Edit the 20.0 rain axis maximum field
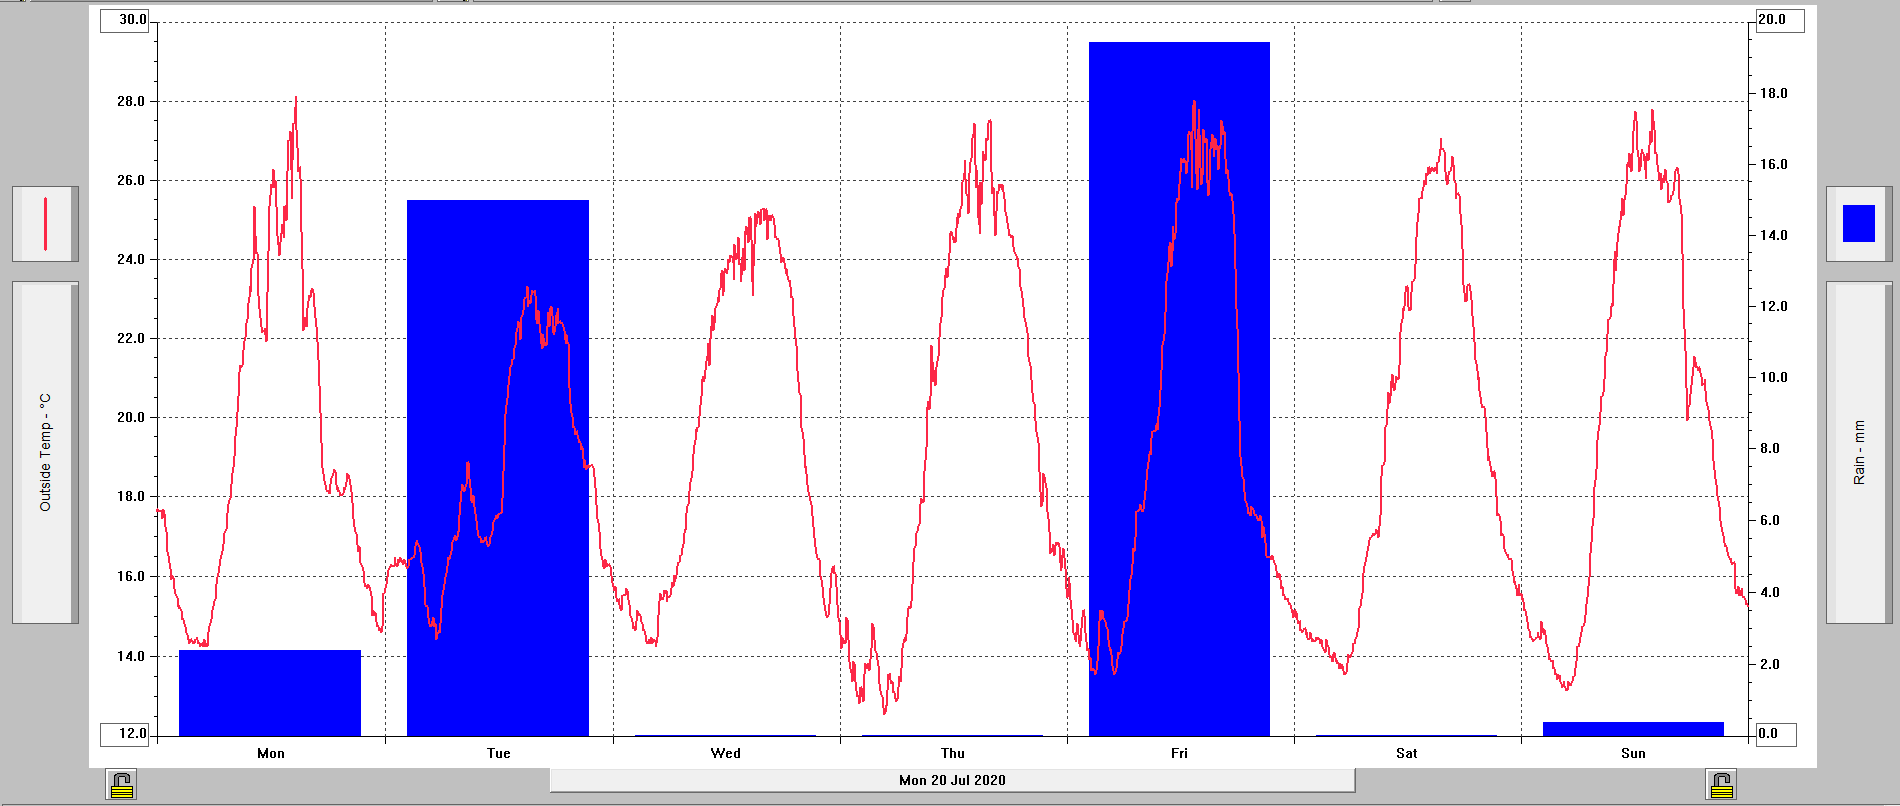 [x=1779, y=20]
